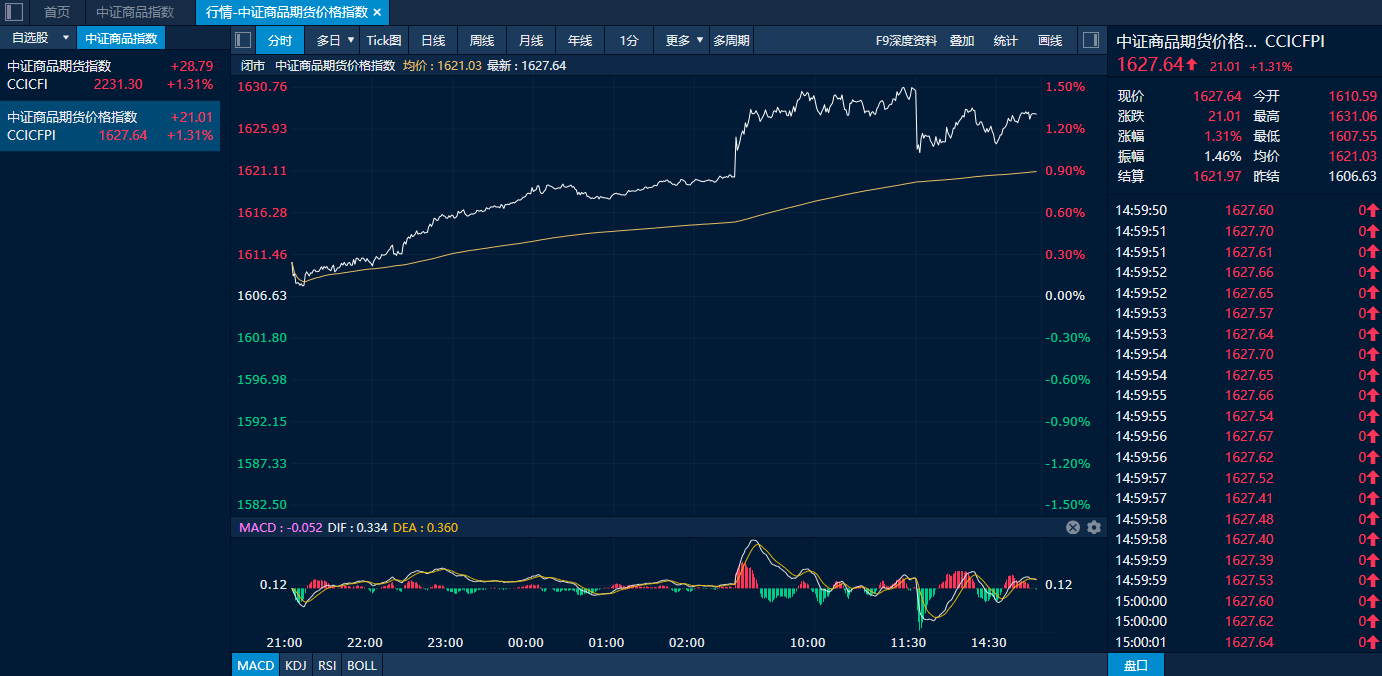Open MACD indicator settings gear
The image size is (1382, 676).
[x=1094, y=527]
